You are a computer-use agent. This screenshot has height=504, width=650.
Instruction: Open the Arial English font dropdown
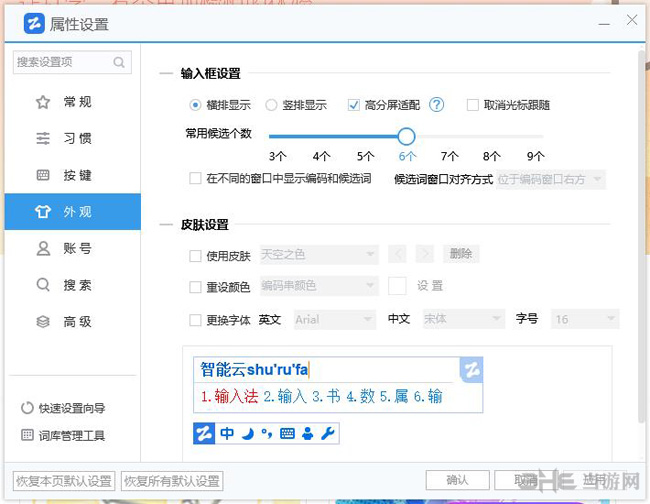point(335,319)
